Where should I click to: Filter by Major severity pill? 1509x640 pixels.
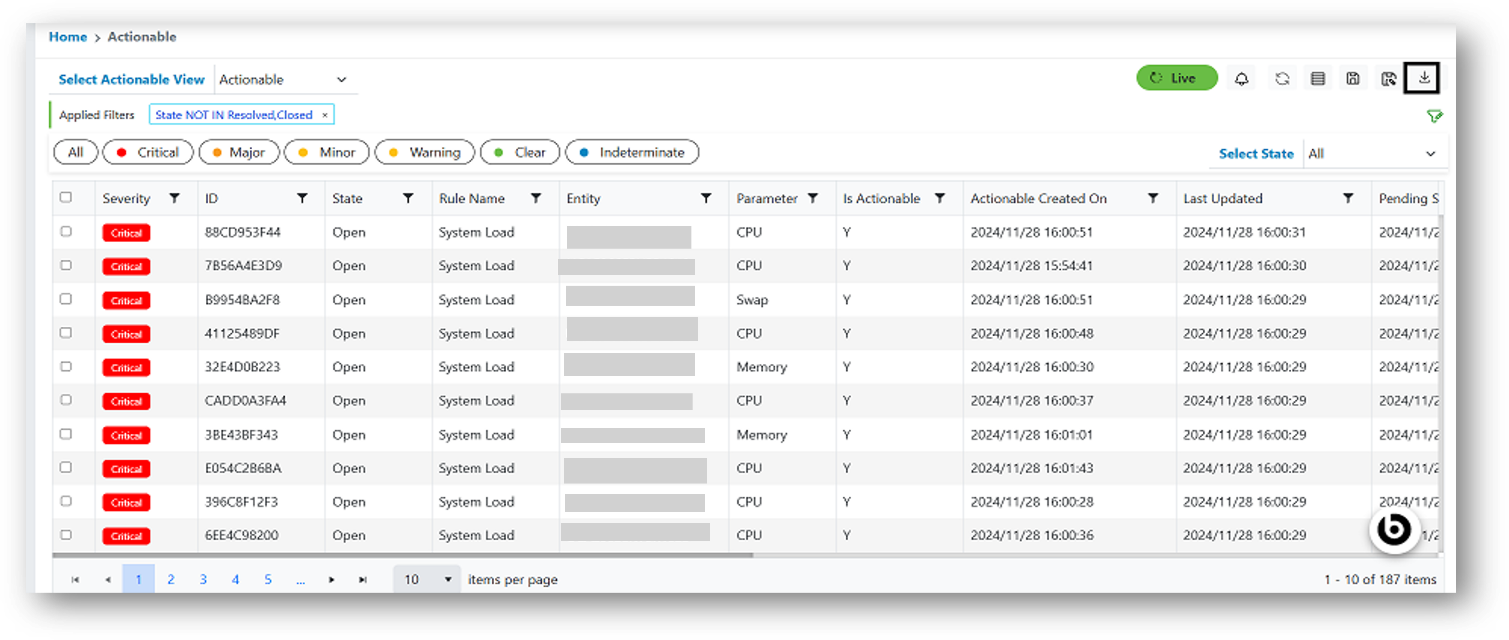point(239,152)
